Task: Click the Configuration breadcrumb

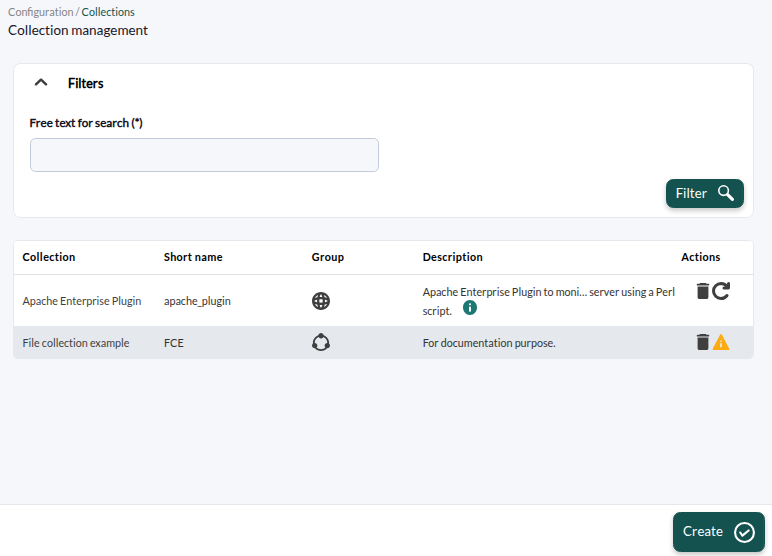Action: coord(40,12)
